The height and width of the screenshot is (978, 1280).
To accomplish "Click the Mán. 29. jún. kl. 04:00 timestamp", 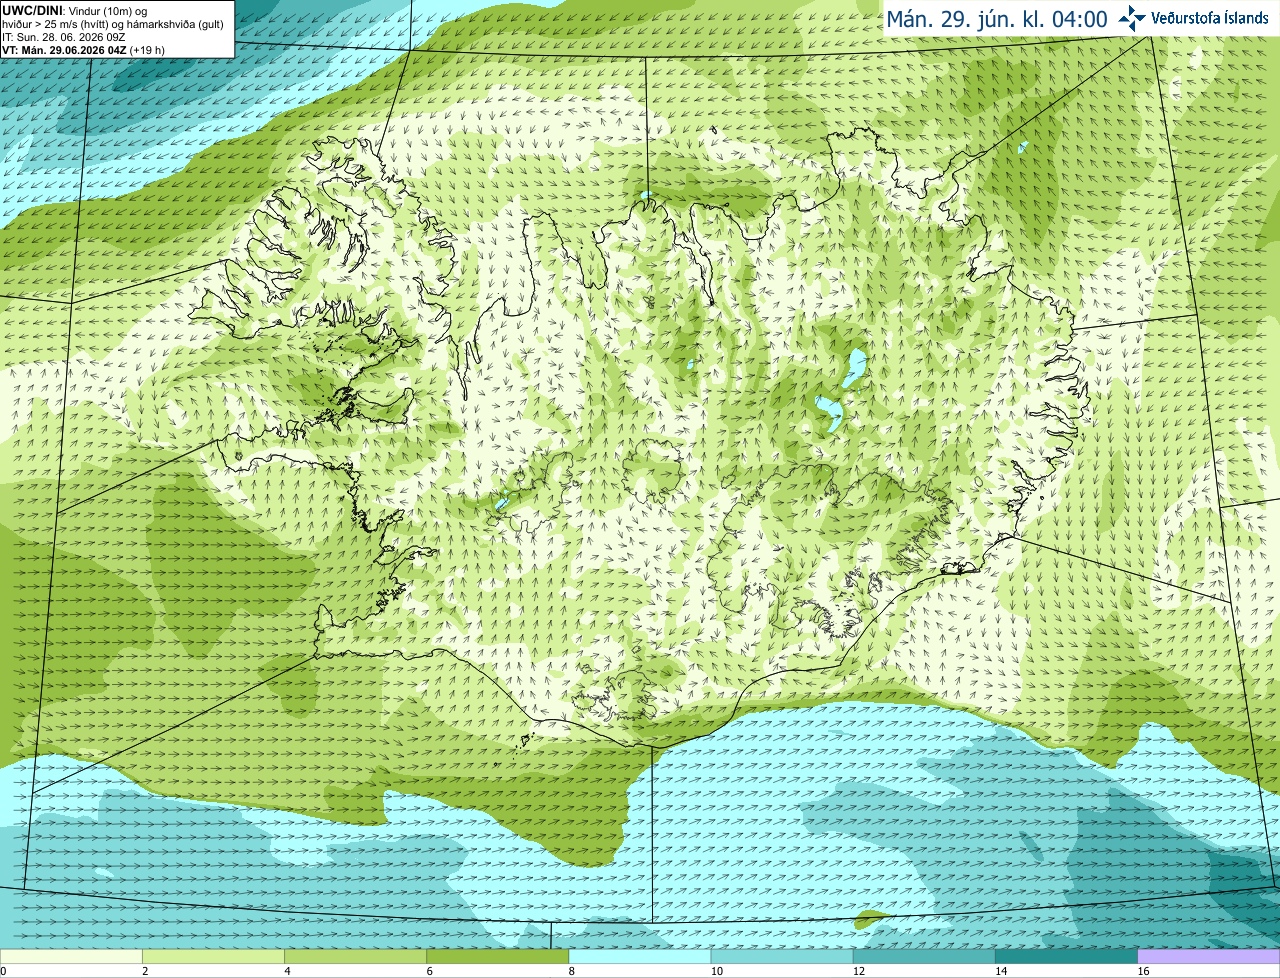I will point(997,19).
